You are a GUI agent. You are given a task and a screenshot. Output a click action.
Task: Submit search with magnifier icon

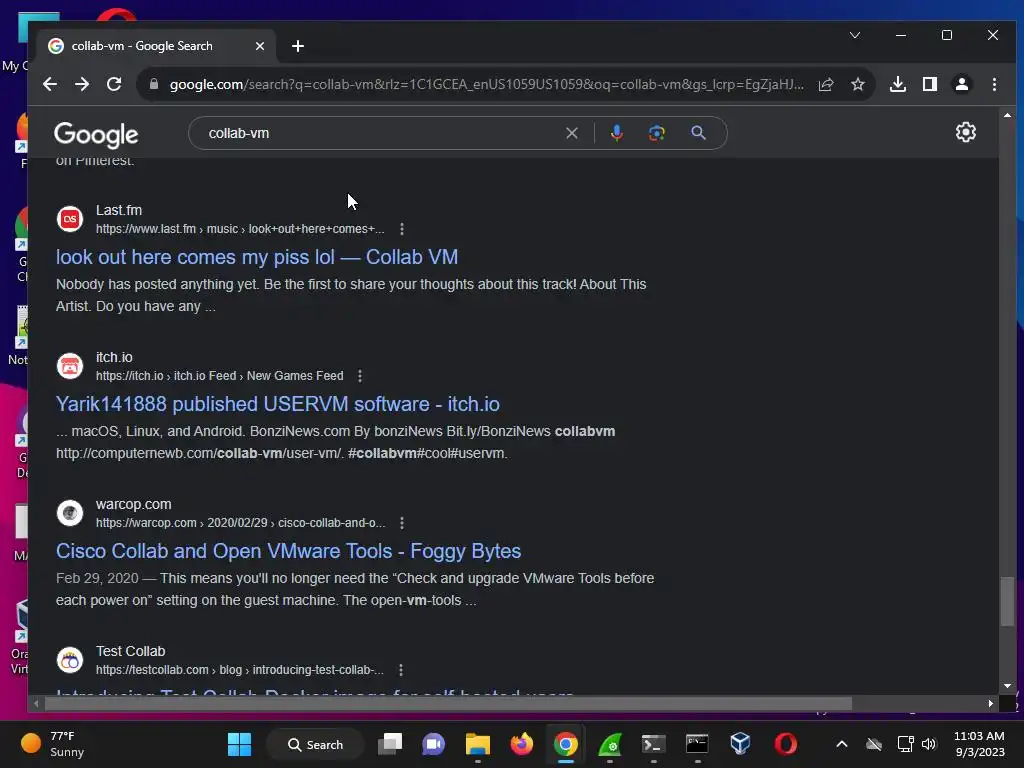click(698, 133)
